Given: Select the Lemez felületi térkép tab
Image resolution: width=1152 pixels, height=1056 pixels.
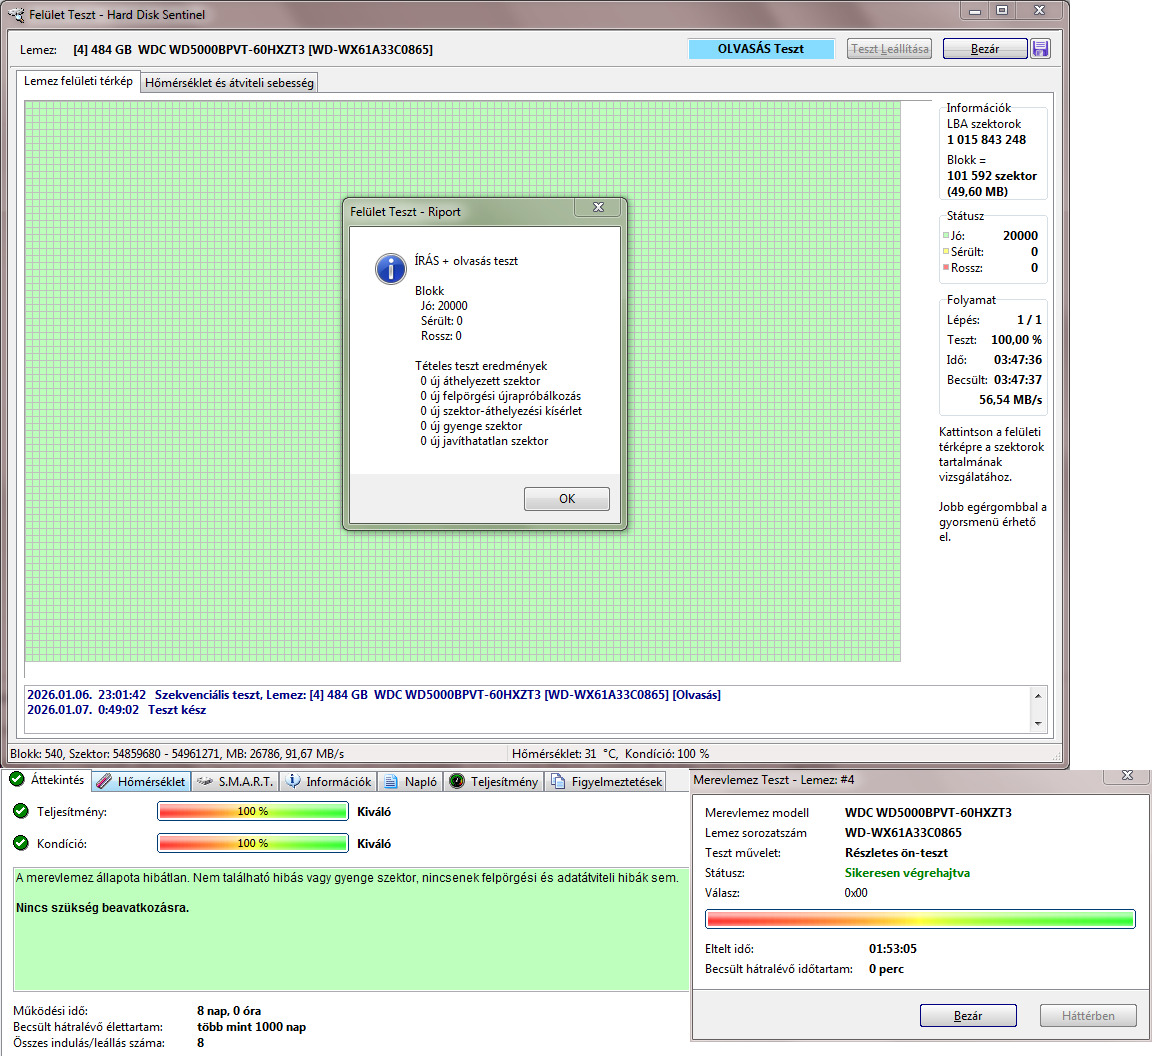Looking at the screenshot, I should pos(78,81).
